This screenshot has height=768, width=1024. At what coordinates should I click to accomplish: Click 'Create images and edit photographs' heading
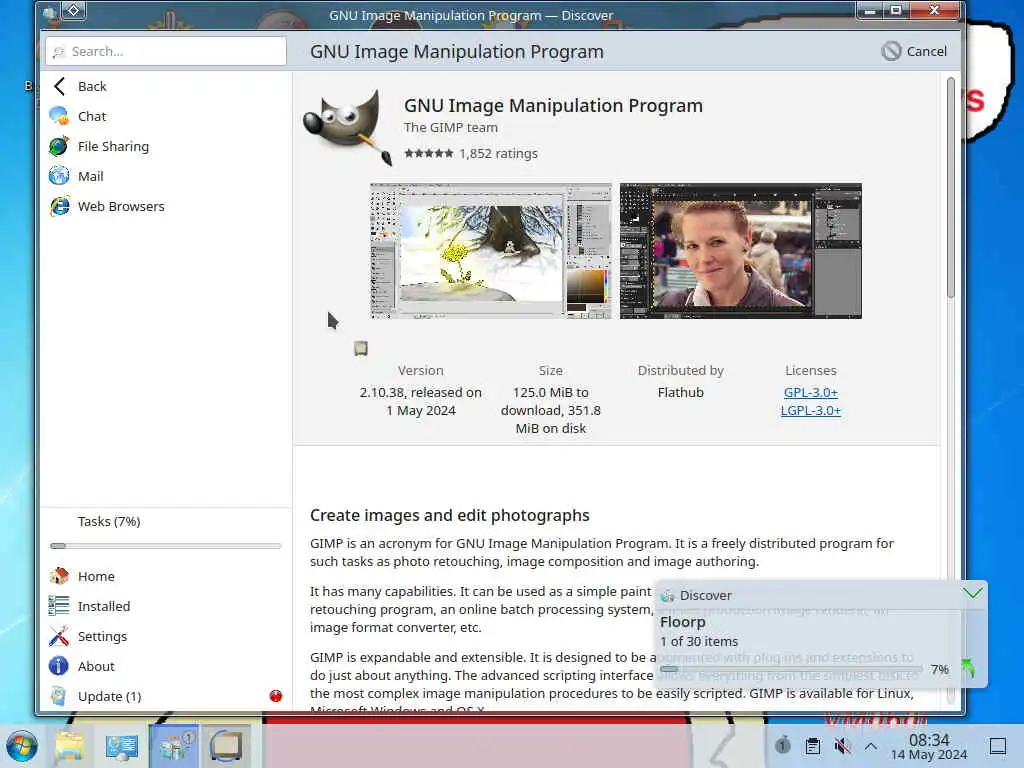449,515
